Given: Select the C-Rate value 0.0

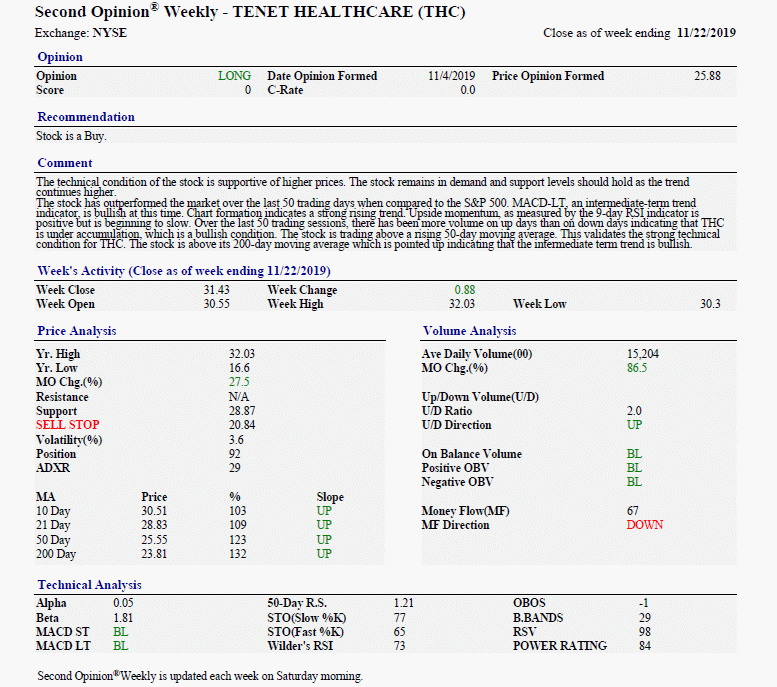Looking at the screenshot, I should click(468, 90).
